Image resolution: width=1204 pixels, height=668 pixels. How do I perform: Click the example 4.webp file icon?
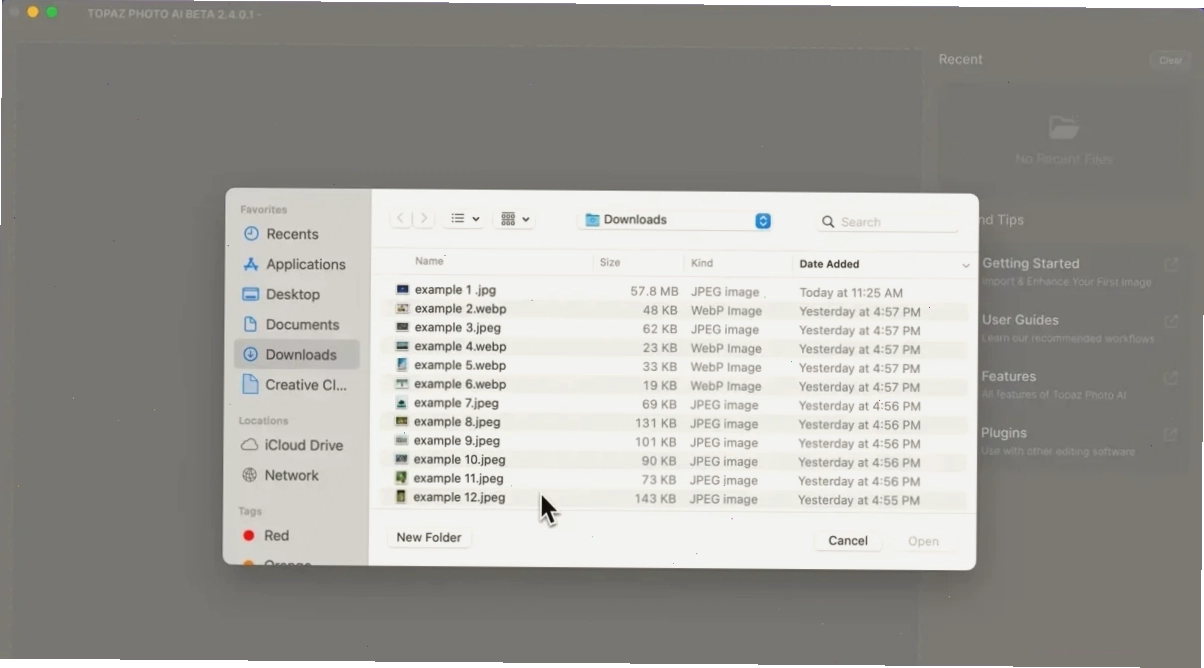402,346
